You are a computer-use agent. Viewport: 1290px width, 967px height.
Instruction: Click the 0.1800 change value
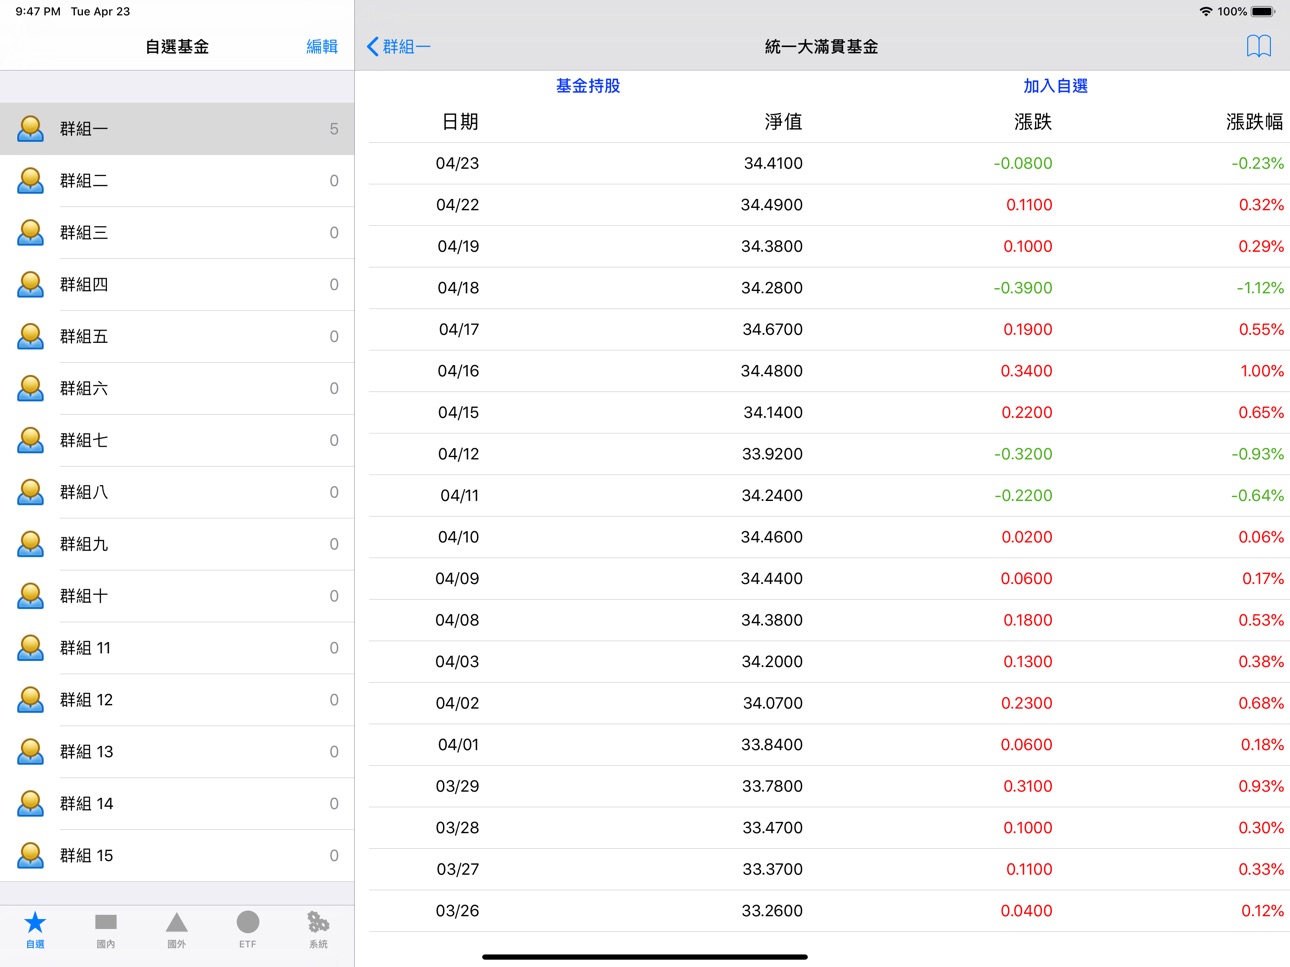[1028, 620]
